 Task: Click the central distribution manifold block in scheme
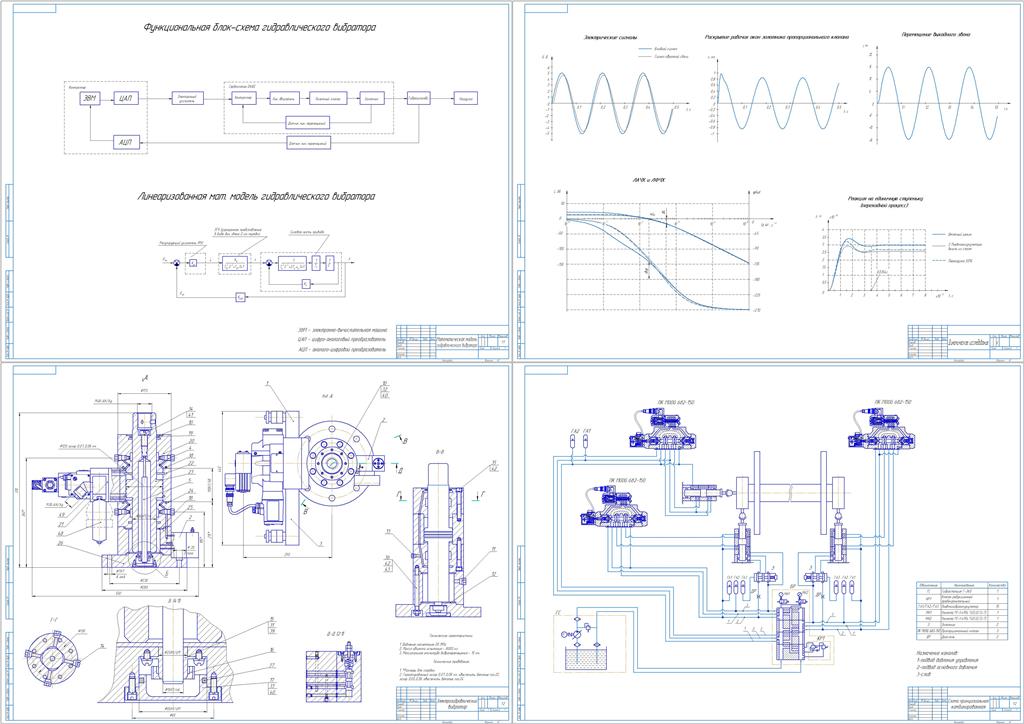coord(790,631)
